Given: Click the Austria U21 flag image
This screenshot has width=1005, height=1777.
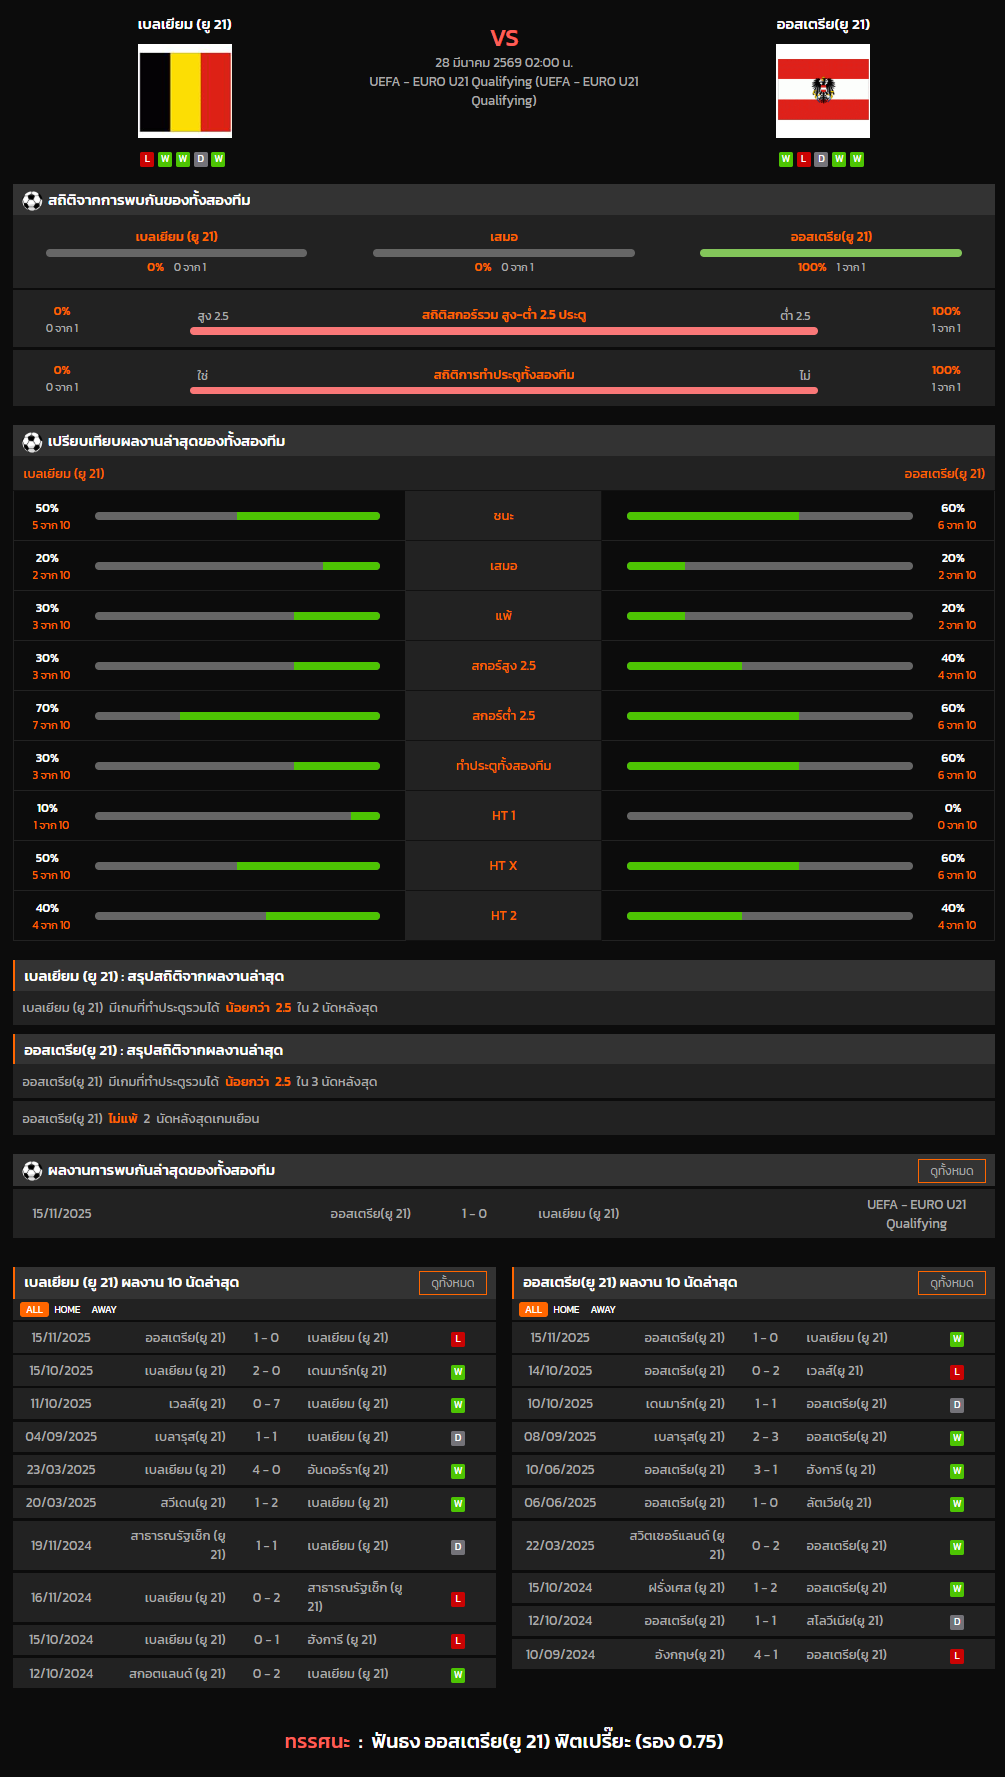Looking at the screenshot, I should point(822,91).
